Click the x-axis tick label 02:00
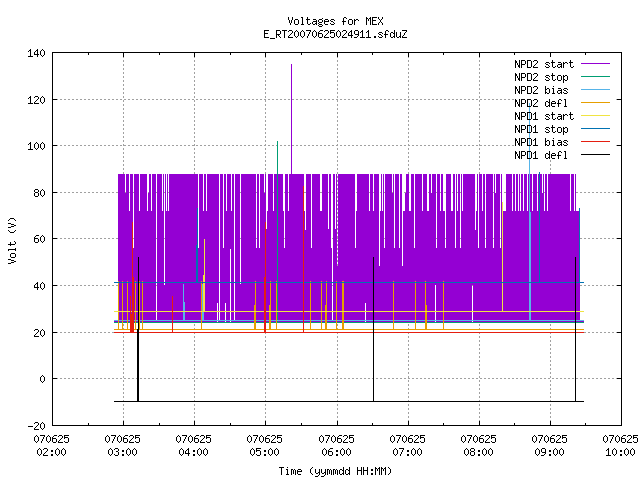The height and width of the screenshot is (480, 640). pyautogui.click(x=51, y=452)
